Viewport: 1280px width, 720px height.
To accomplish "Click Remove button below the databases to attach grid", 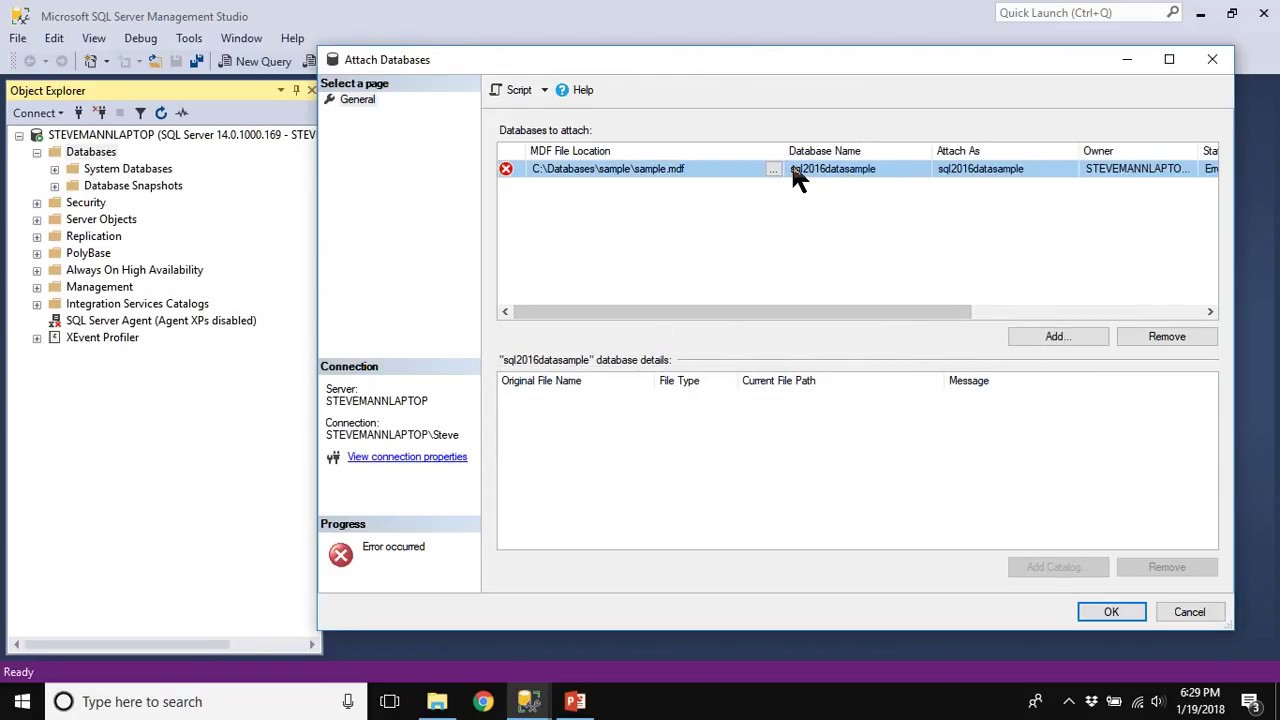I will pyautogui.click(x=1167, y=337).
